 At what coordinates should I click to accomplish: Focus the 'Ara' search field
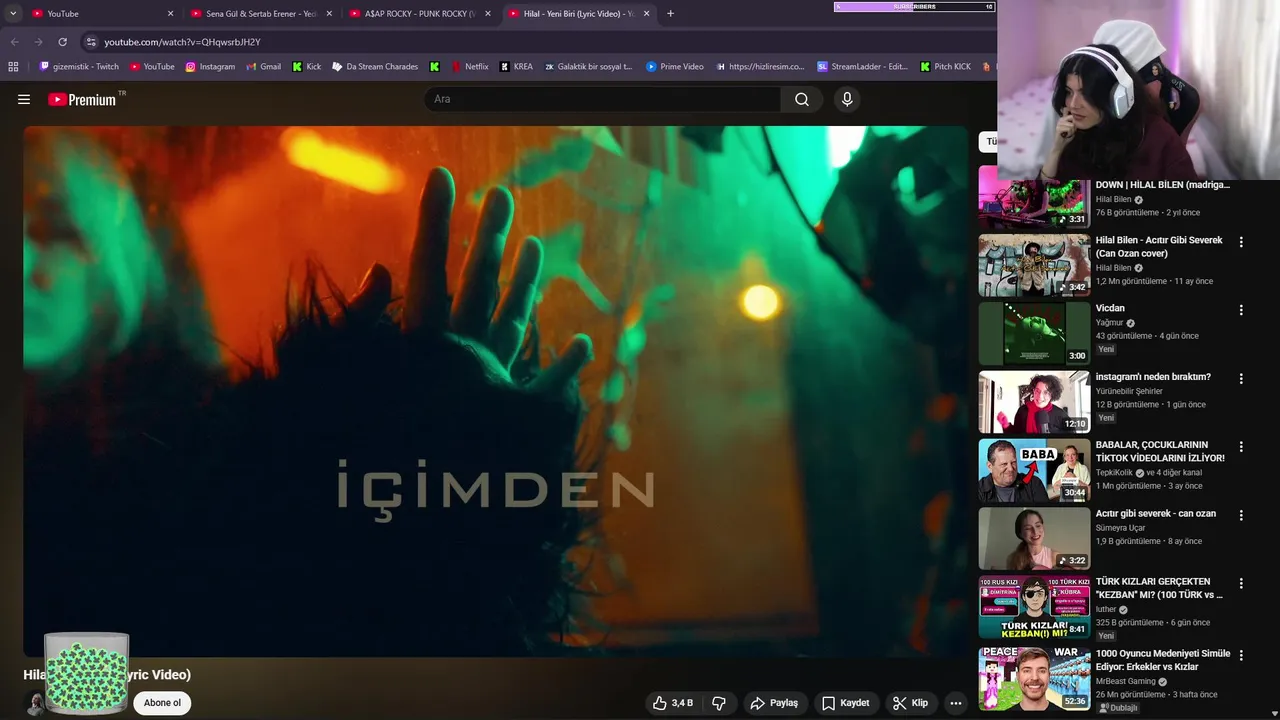click(603, 99)
